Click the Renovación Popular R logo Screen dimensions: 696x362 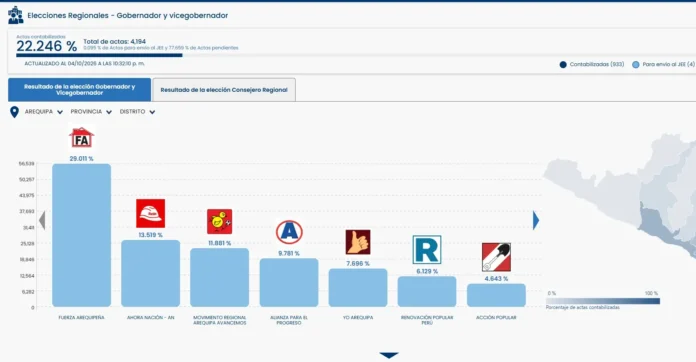427,250
